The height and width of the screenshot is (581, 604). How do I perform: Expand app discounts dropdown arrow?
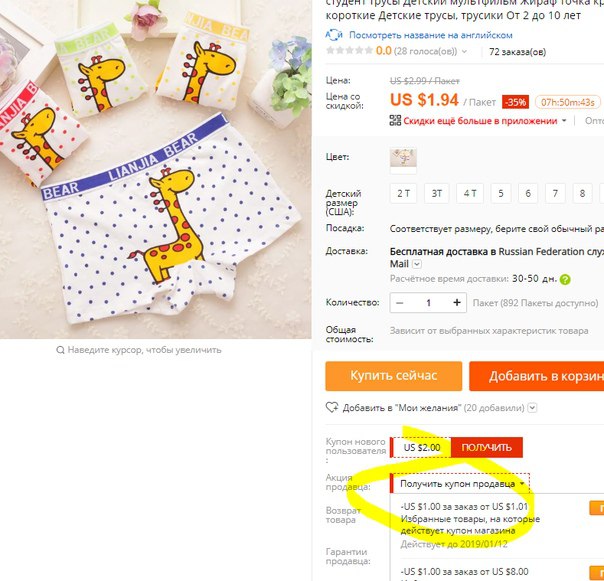pyautogui.click(x=564, y=121)
